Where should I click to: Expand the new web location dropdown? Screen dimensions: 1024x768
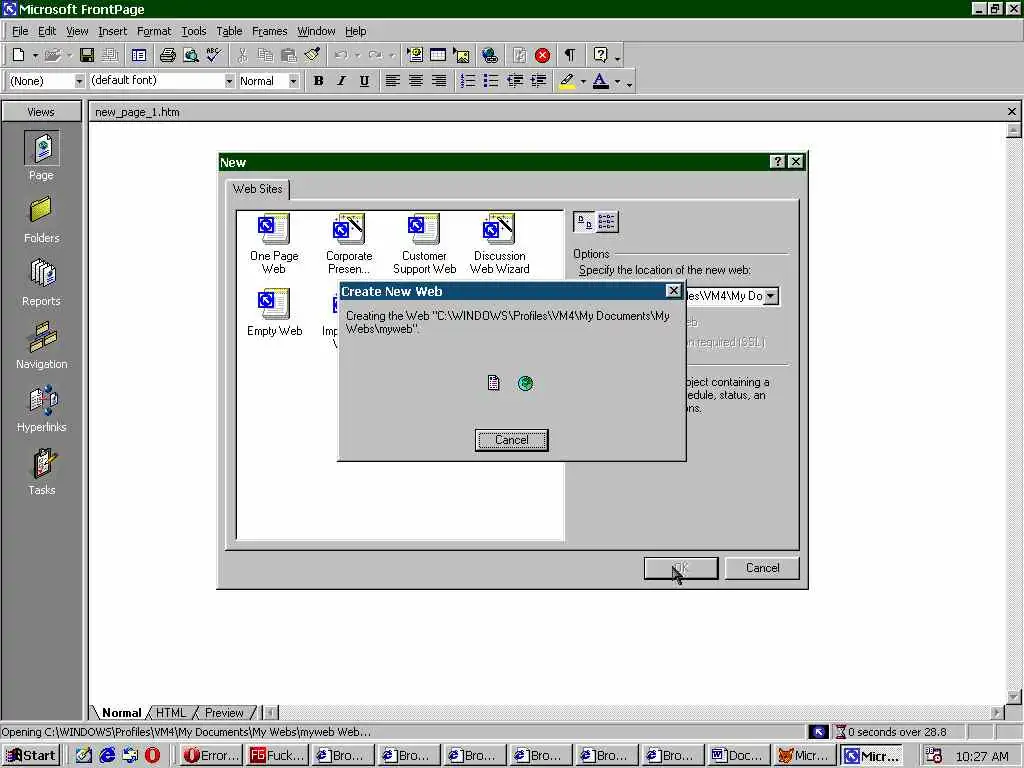click(x=771, y=296)
